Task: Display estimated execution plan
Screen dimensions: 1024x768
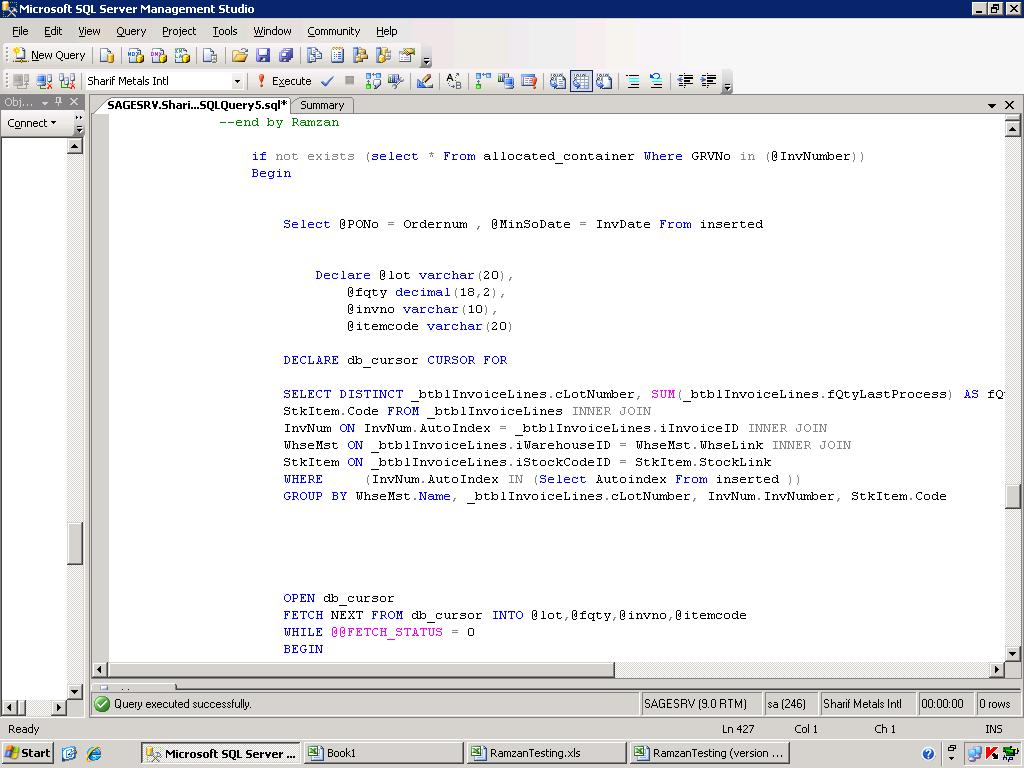Action: tap(374, 81)
